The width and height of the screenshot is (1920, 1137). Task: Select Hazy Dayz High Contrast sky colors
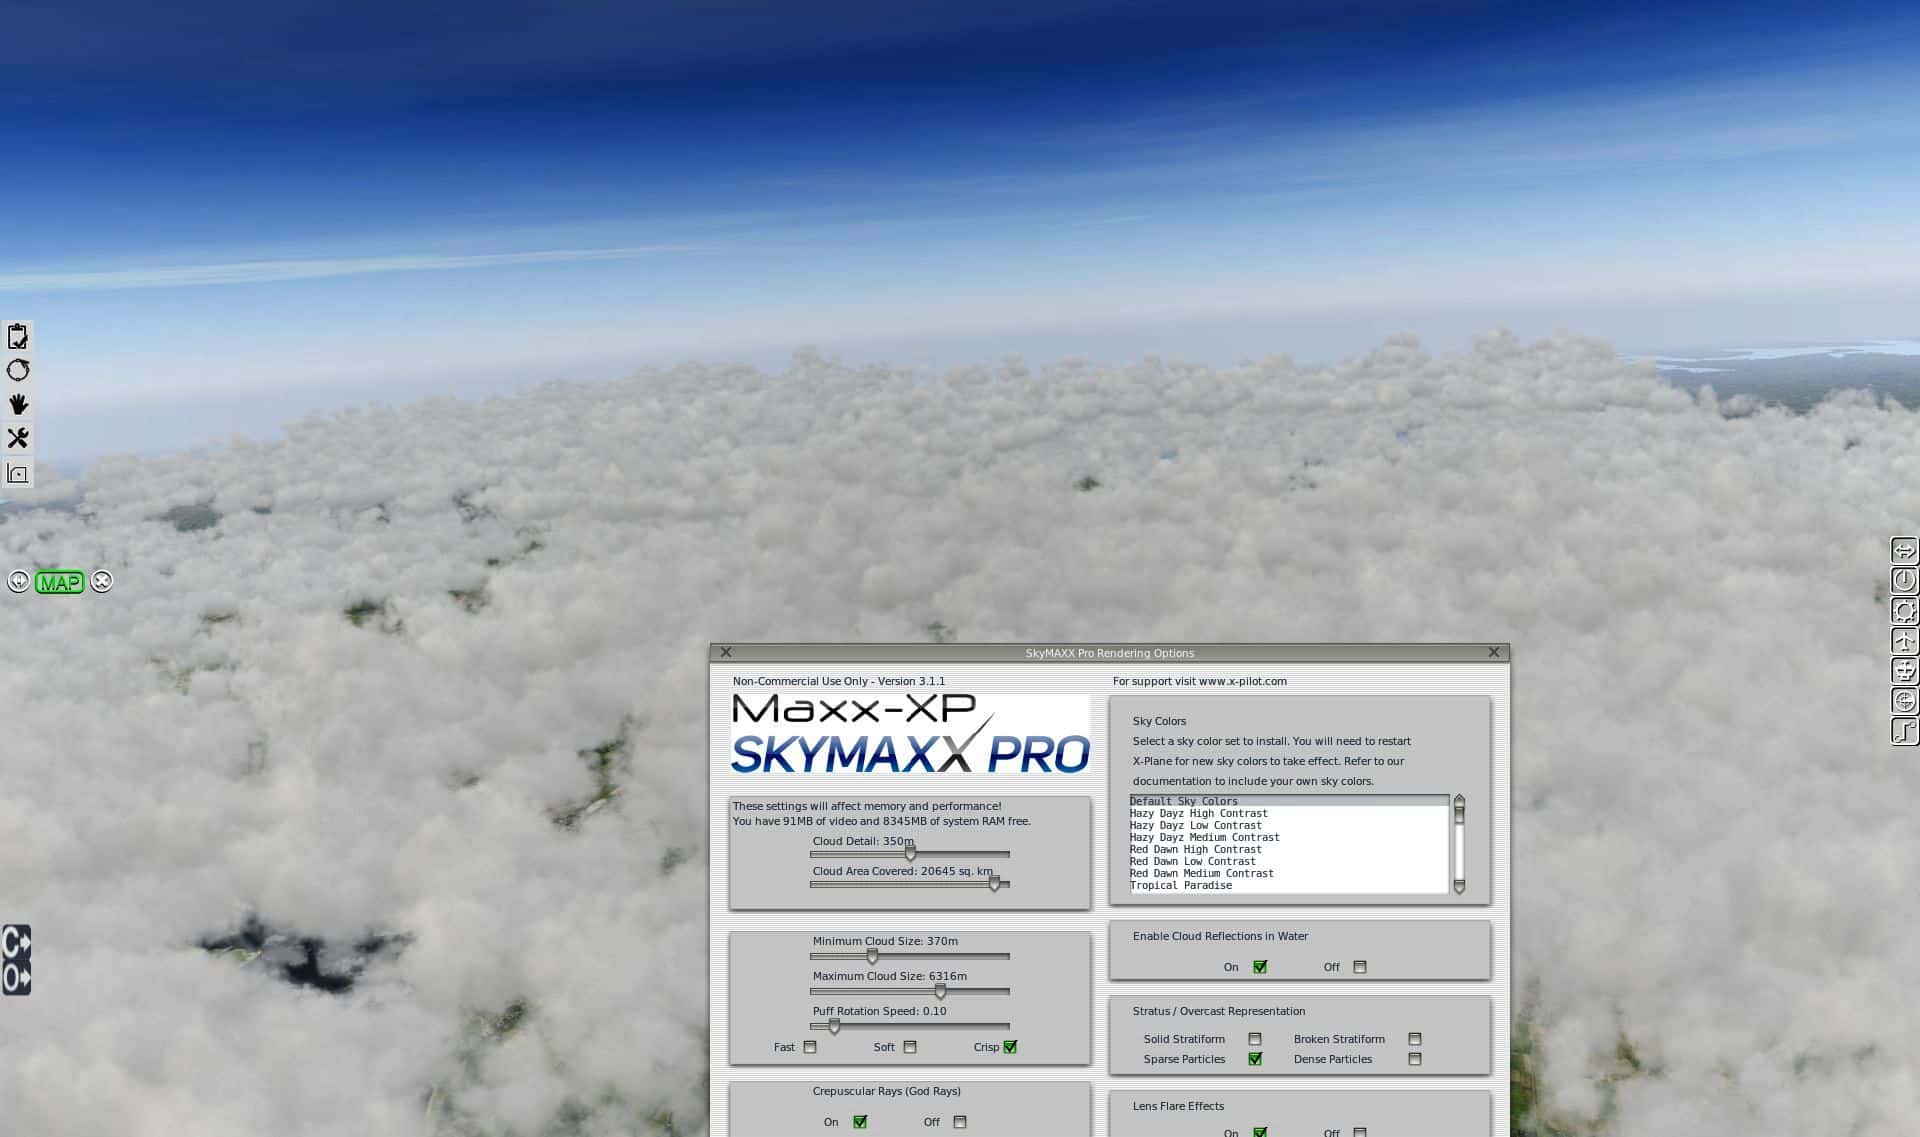(1198, 814)
